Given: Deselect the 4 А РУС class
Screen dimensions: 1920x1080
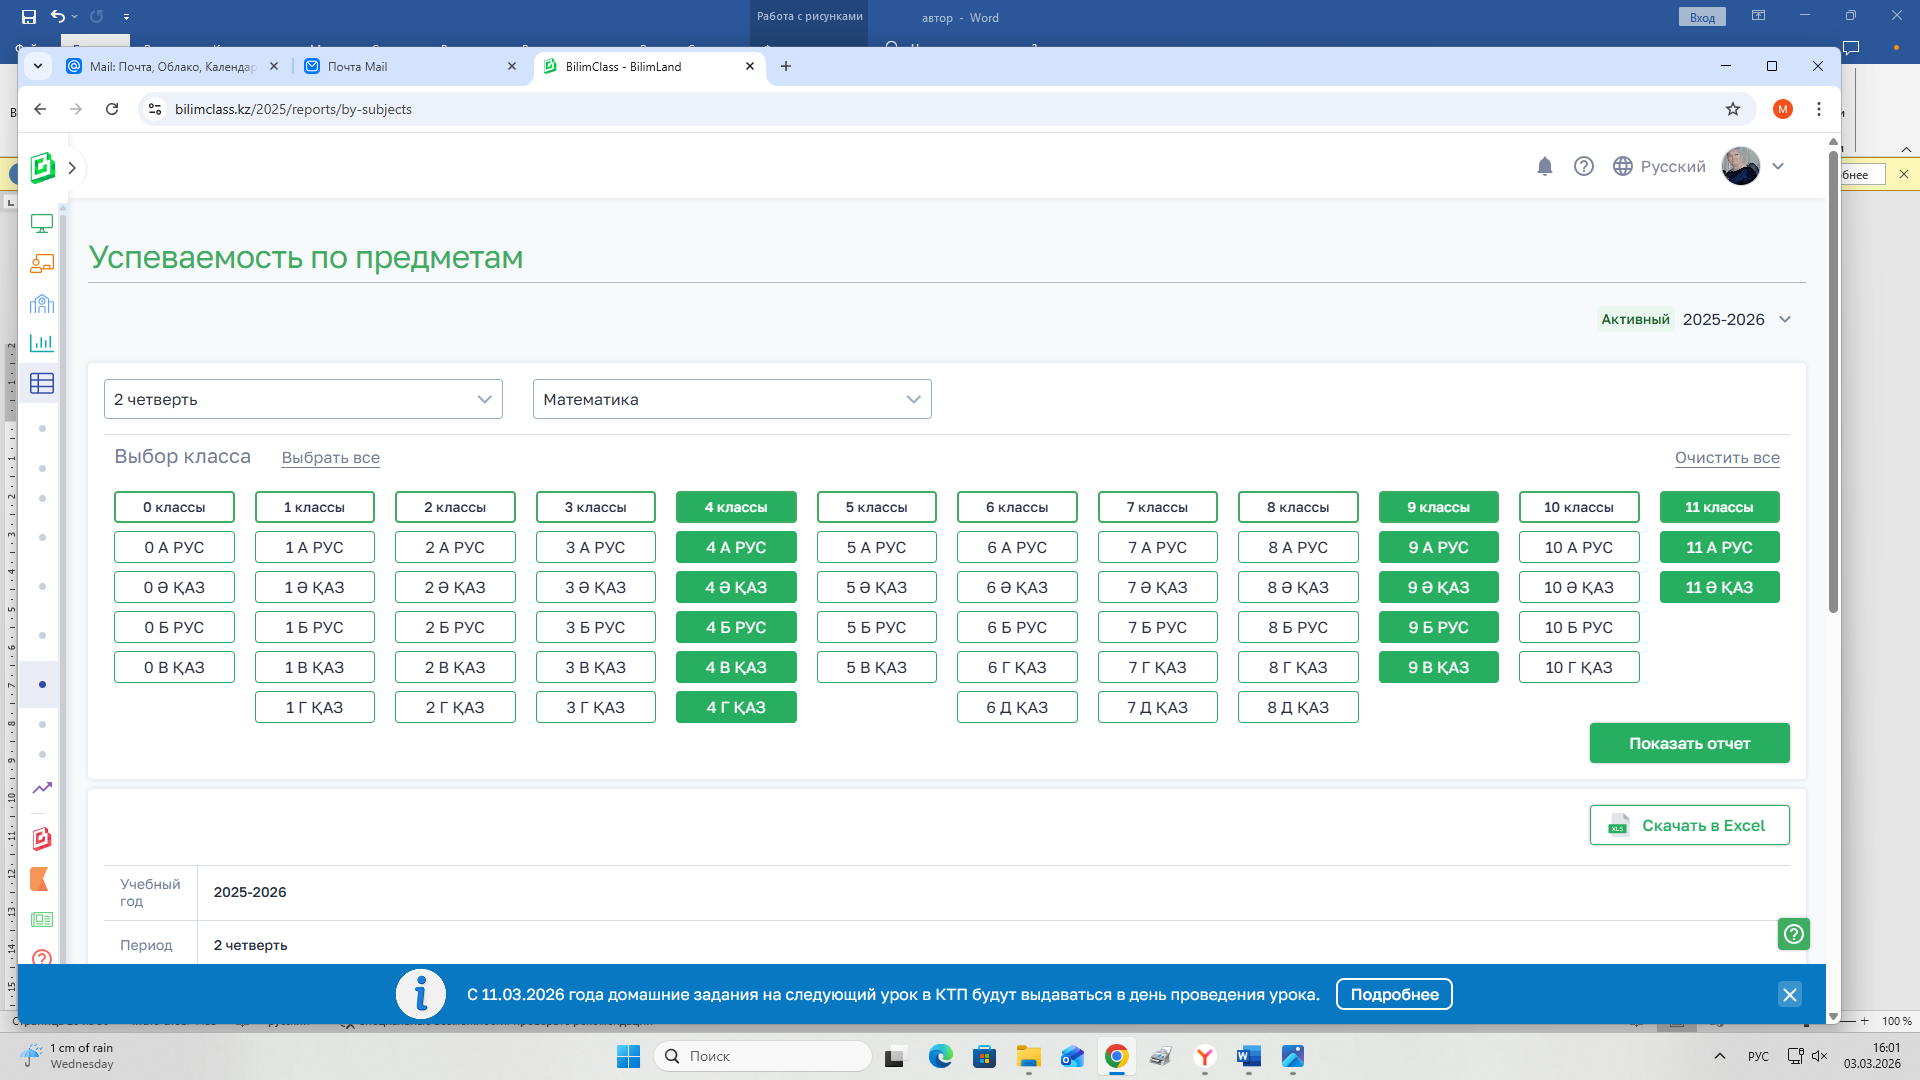Looking at the screenshot, I should point(736,548).
